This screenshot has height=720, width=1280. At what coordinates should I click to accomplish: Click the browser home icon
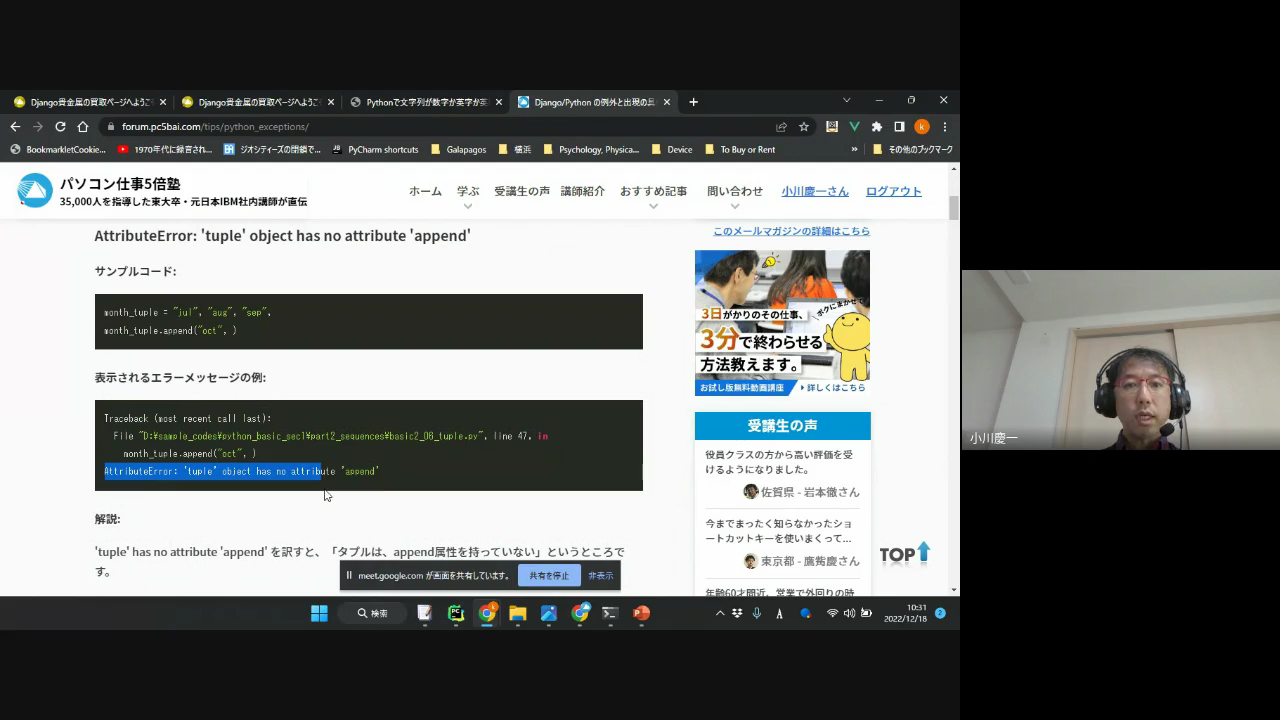coord(83,127)
